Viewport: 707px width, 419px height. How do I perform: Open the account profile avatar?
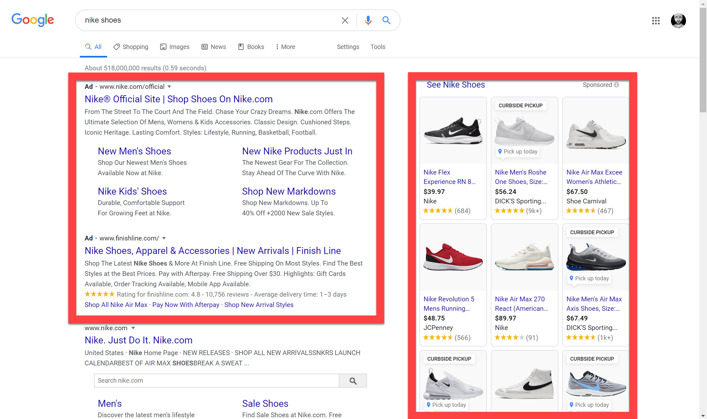(x=678, y=20)
